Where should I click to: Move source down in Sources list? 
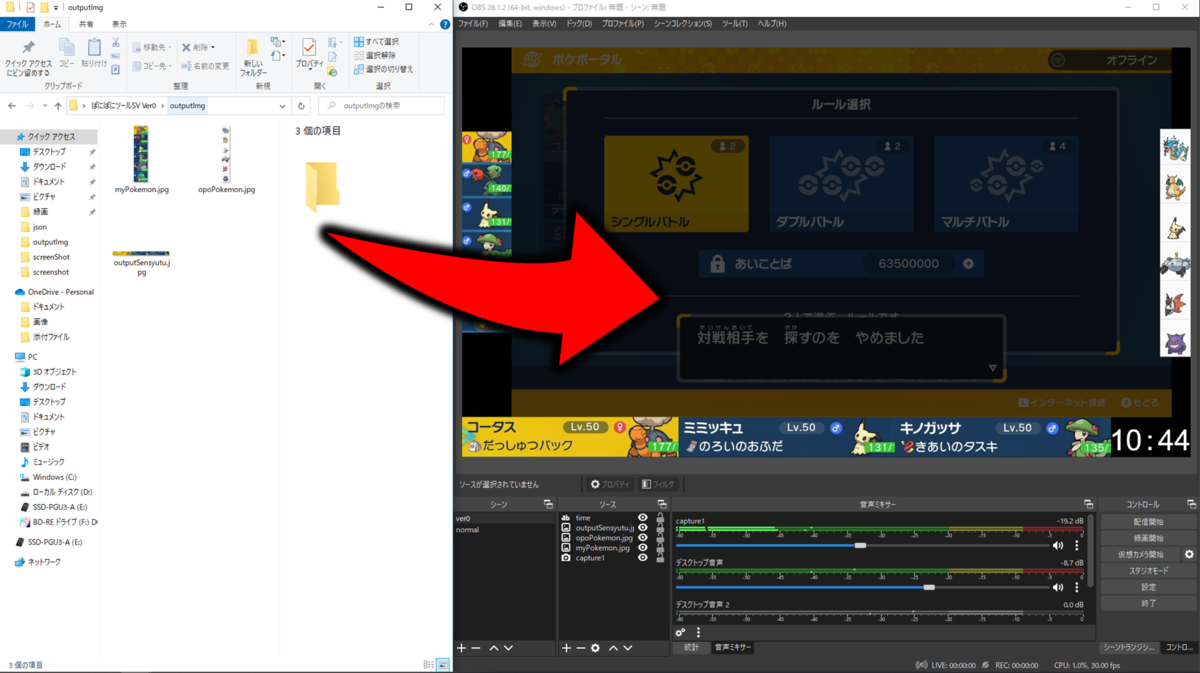[628, 648]
